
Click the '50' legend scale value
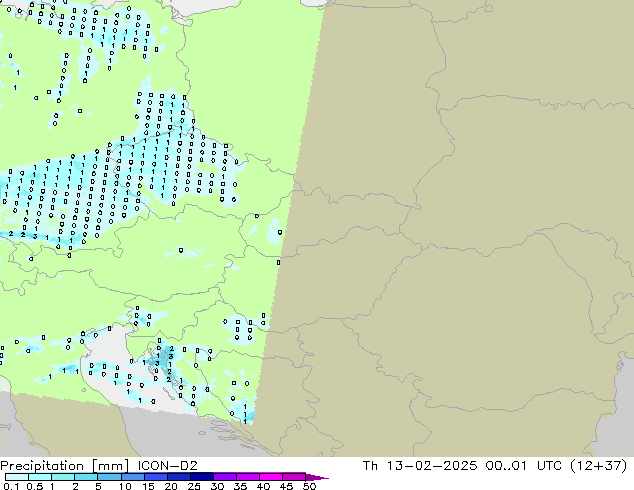309,486
